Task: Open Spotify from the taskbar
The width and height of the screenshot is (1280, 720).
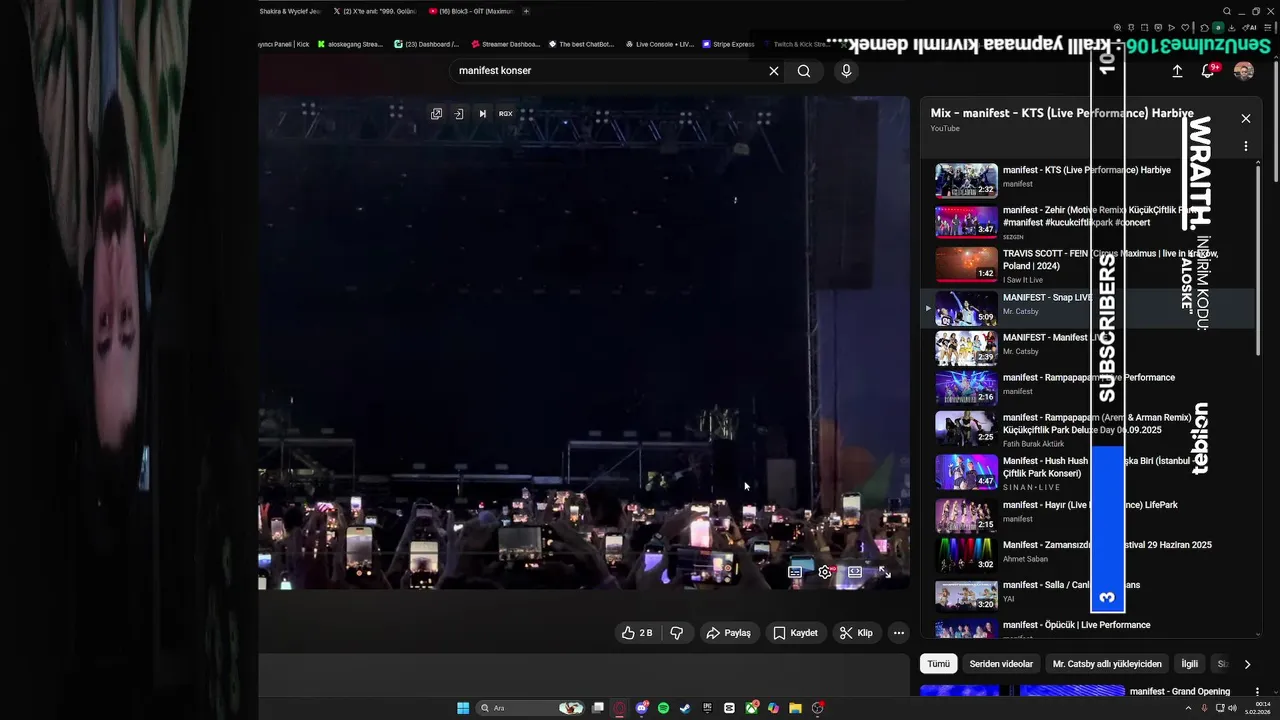Action: (x=663, y=708)
